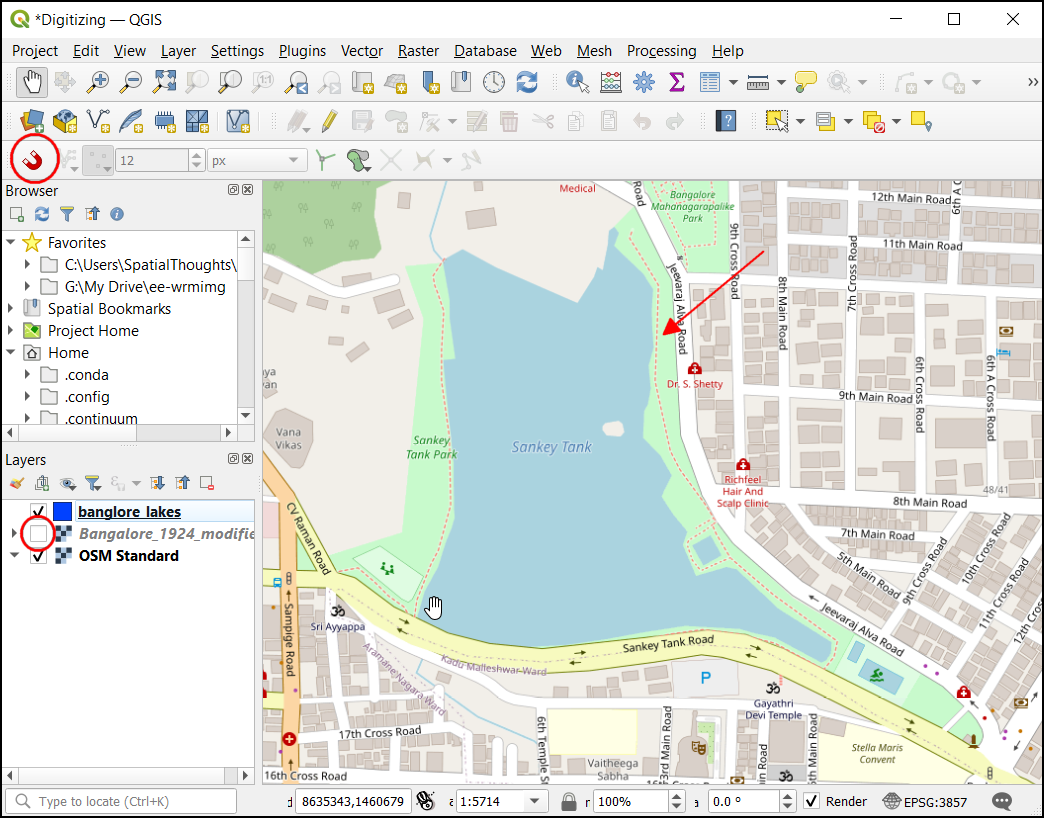This screenshot has height=818, width=1044.
Task: Open the Plugins menu
Action: click(302, 51)
